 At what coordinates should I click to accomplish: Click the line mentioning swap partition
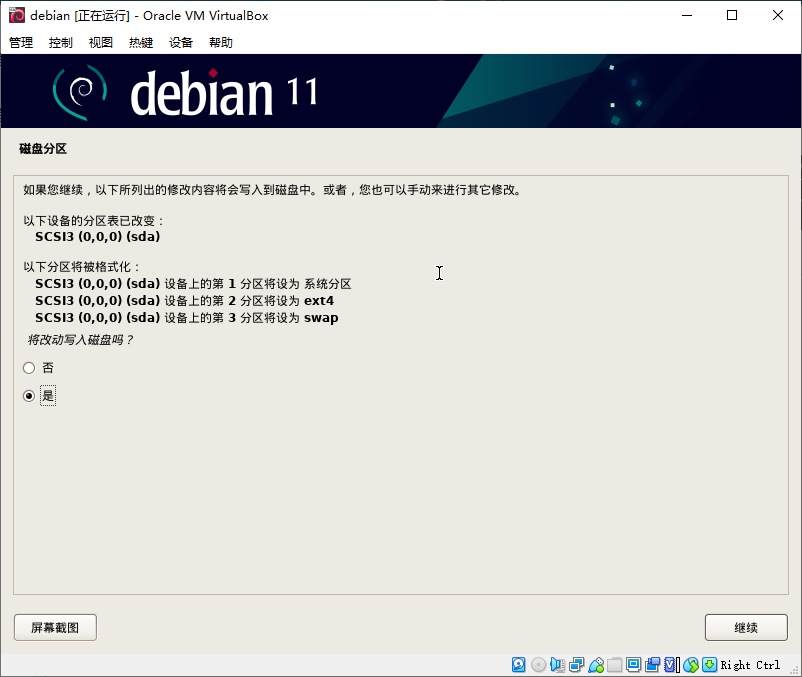click(x=187, y=318)
